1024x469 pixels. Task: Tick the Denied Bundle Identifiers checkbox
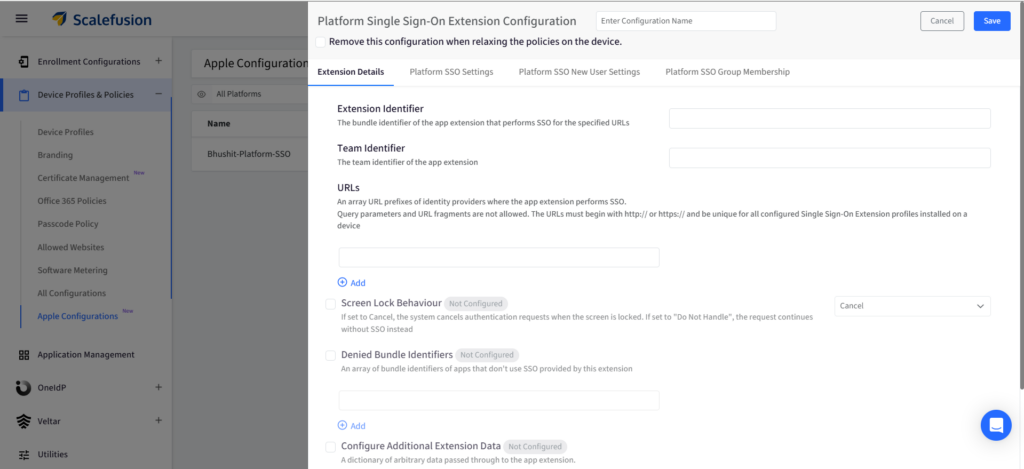pyautogui.click(x=331, y=355)
